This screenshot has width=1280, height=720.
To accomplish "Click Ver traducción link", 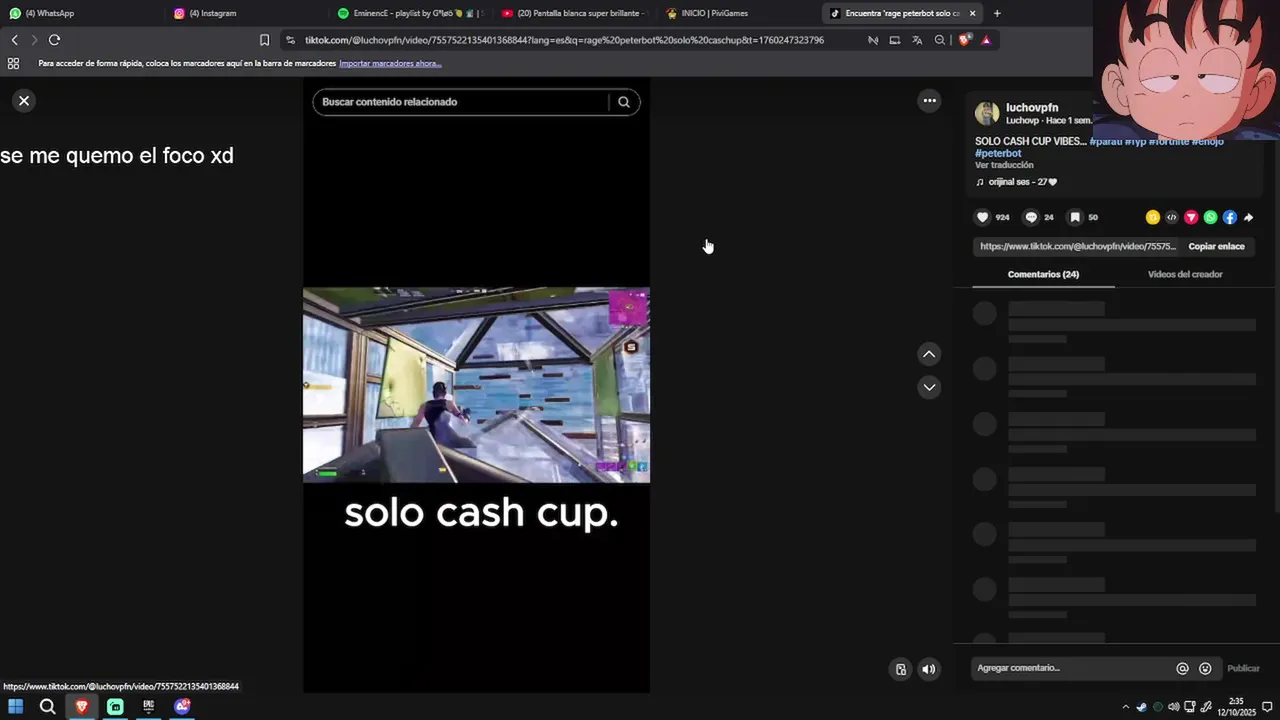I will point(1004,165).
